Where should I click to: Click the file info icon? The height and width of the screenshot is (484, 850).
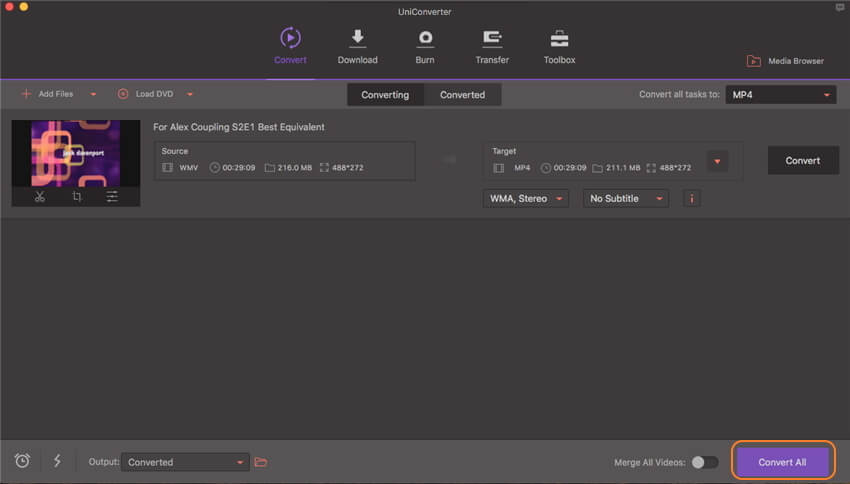[x=692, y=198]
